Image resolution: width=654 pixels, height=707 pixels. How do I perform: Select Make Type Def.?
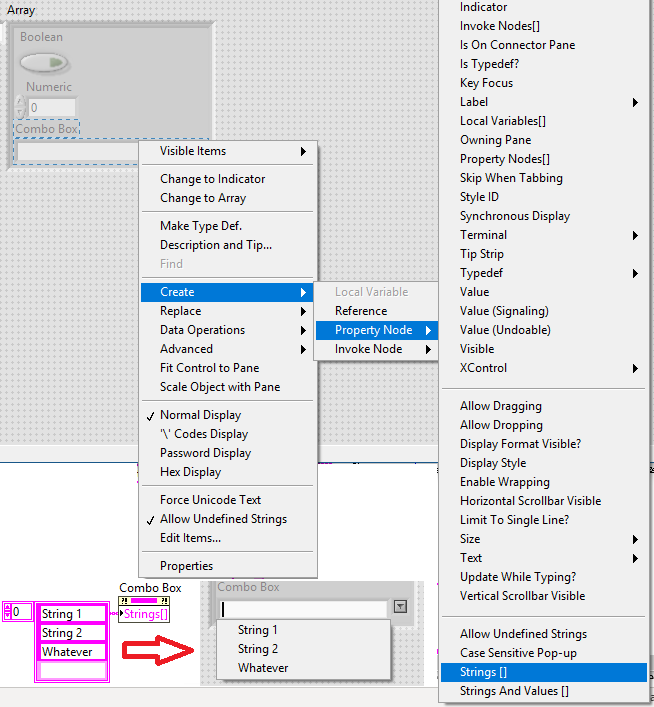click(227, 226)
